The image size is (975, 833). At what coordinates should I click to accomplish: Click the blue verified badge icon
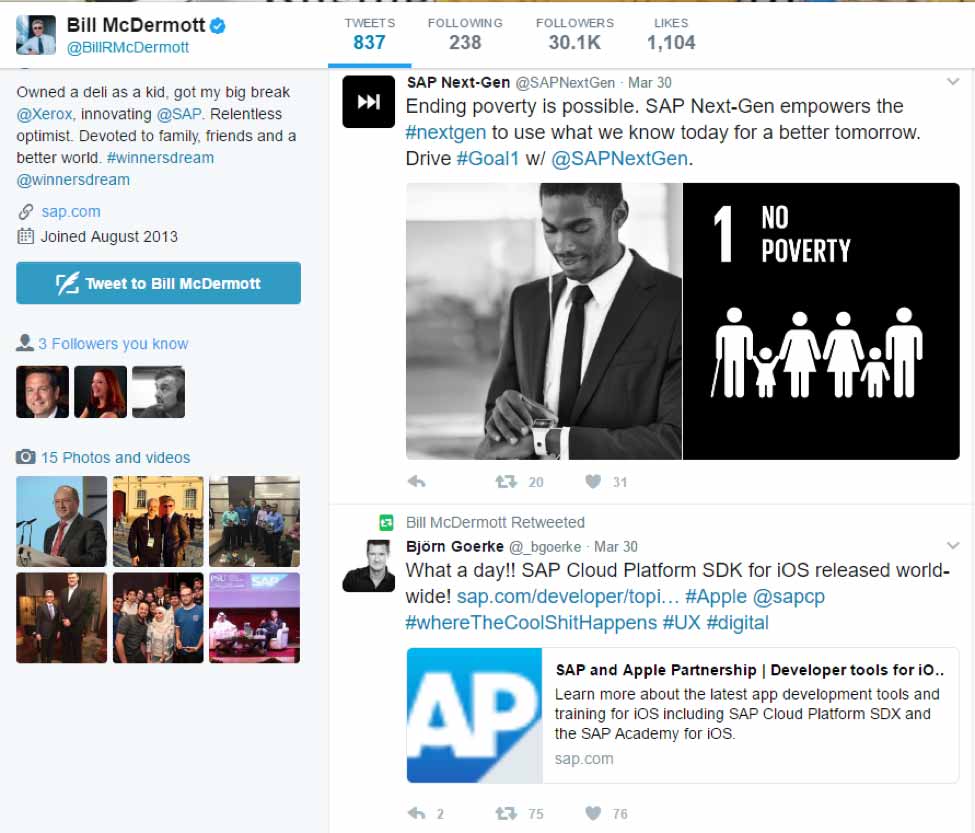[x=217, y=25]
